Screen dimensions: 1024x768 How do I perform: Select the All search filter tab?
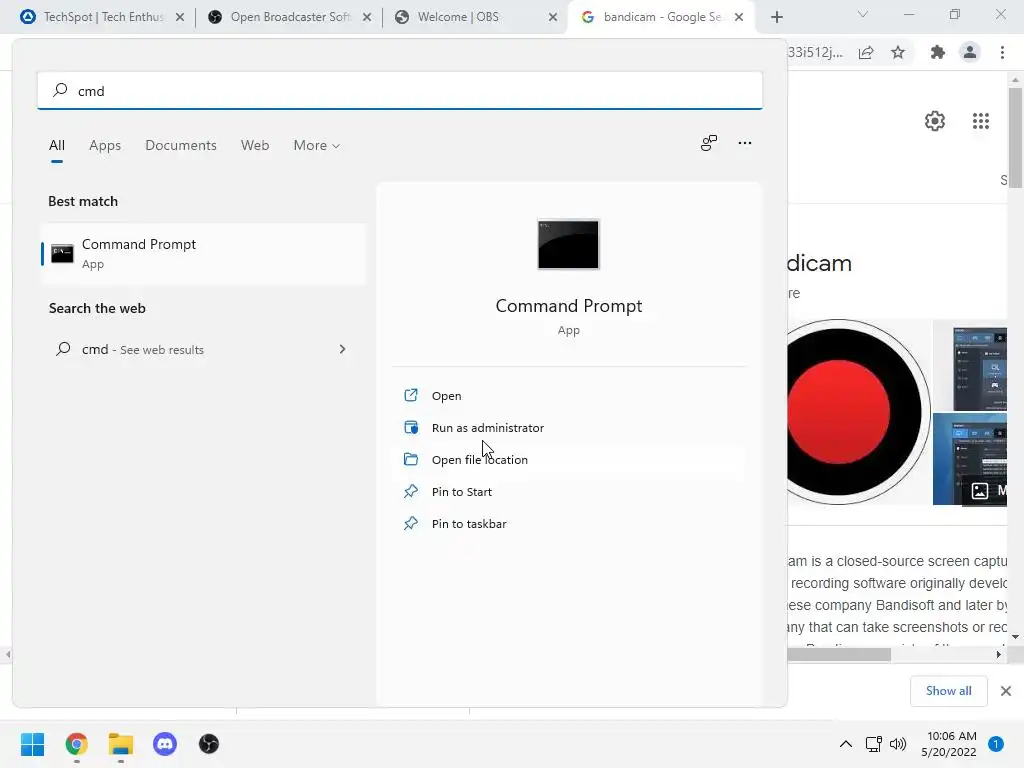57,145
